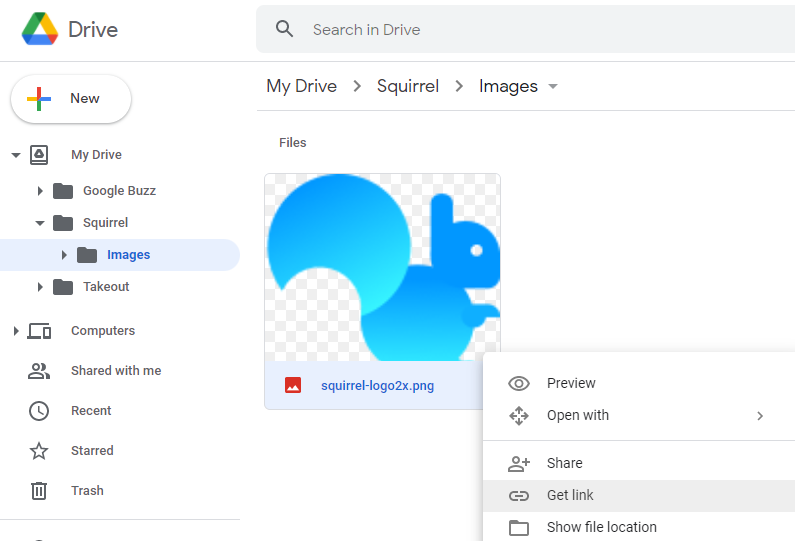795x541 pixels.
Task: Click the Get link chain icon
Action: tap(519, 495)
